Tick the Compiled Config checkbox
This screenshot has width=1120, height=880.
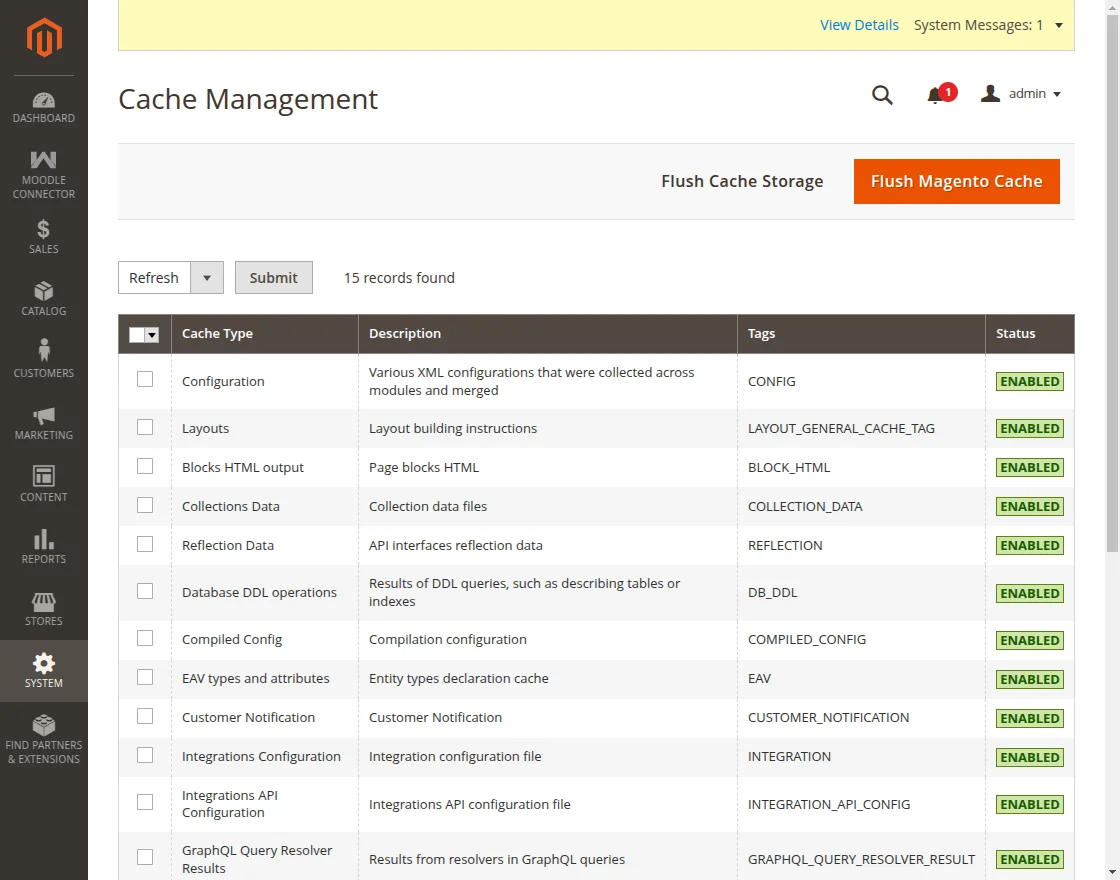145,638
